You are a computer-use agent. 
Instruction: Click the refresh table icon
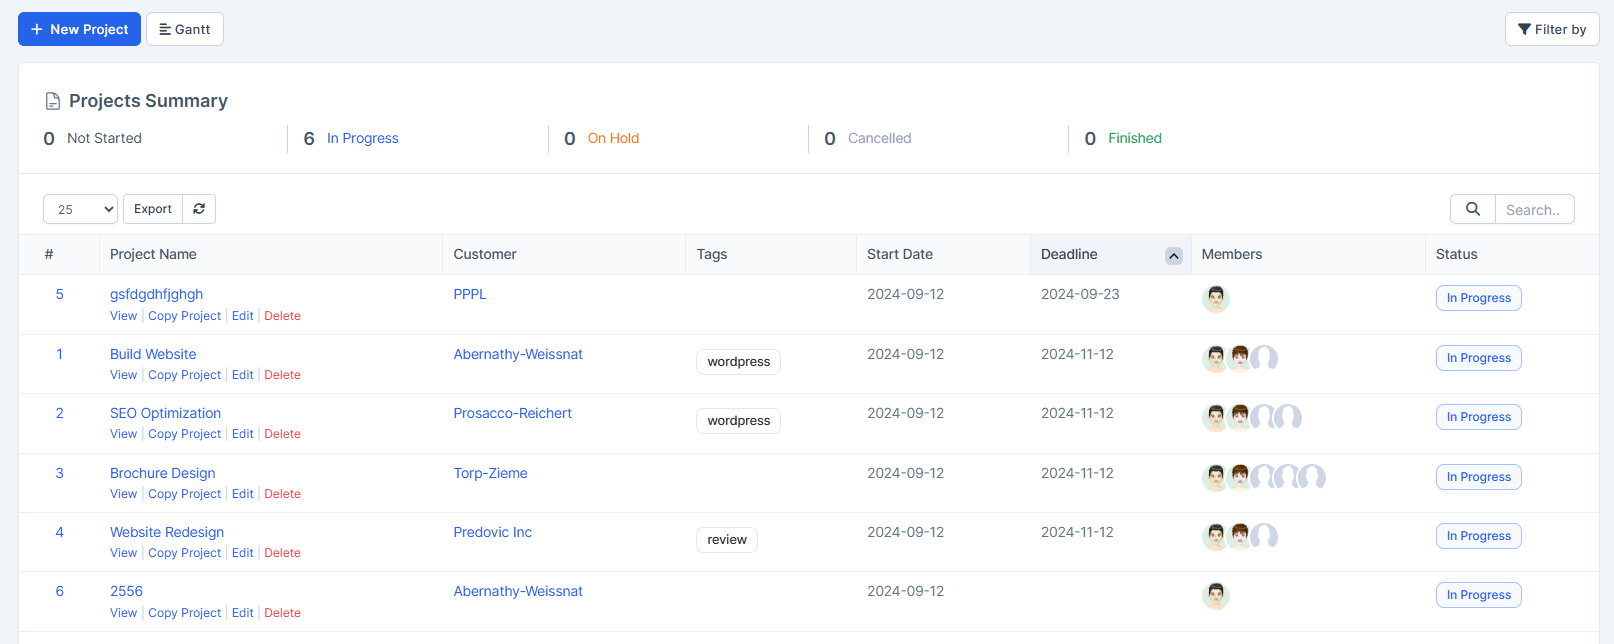(x=199, y=209)
